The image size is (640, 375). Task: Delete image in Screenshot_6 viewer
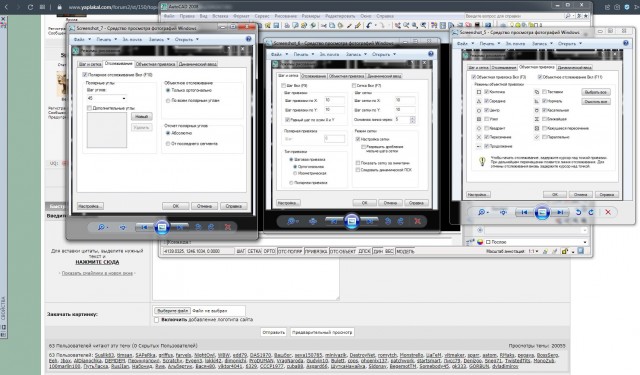tap(418, 221)
